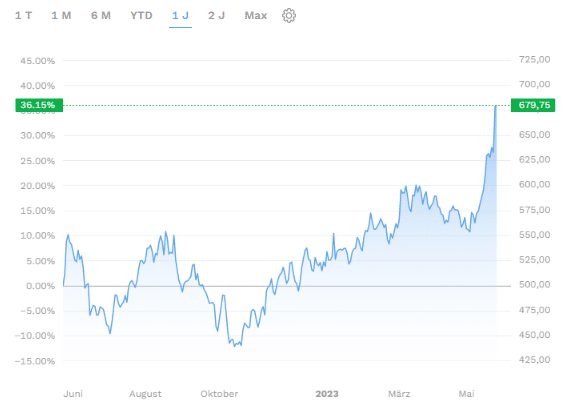The height and width of the screenshot is (419, 571).
Task: Click the Mai label on the time axis
Action: click(x=466, y=394)
